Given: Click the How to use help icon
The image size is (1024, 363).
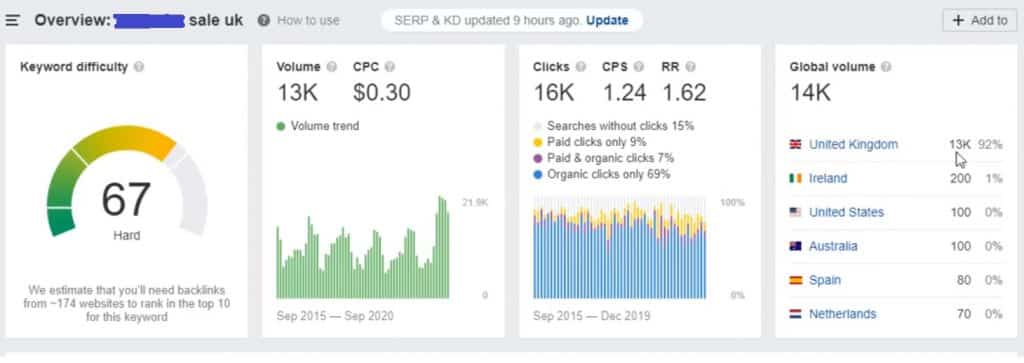Looking at the screenshot, I should pyautogui.click(x=263, y=20).
